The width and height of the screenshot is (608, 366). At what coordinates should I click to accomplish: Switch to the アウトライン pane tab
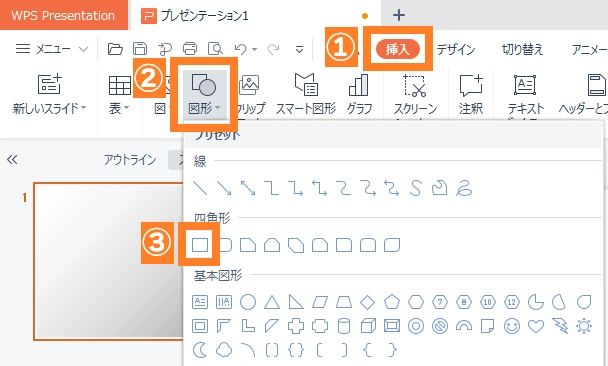[x=130, y=160]
